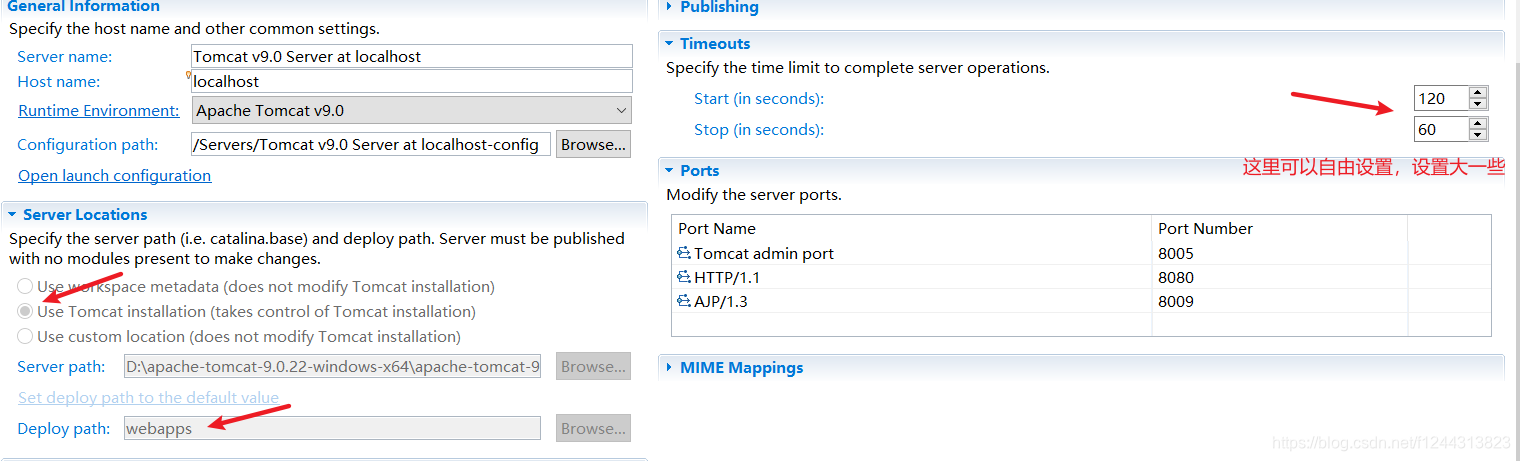
Task: Decrease the Start timeout value
Action: point(1478,104)
